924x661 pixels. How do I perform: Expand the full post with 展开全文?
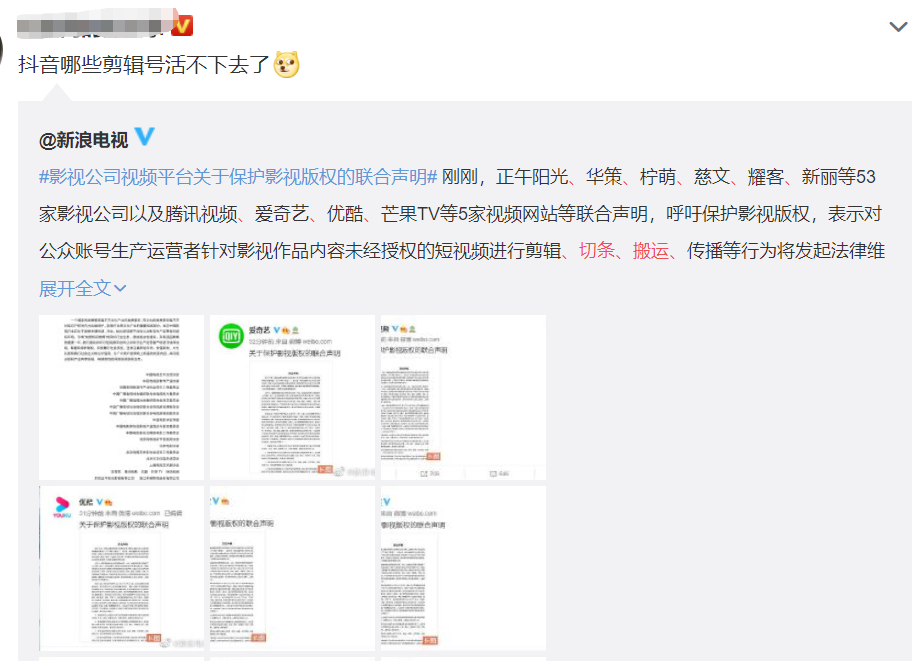(82, 289)
